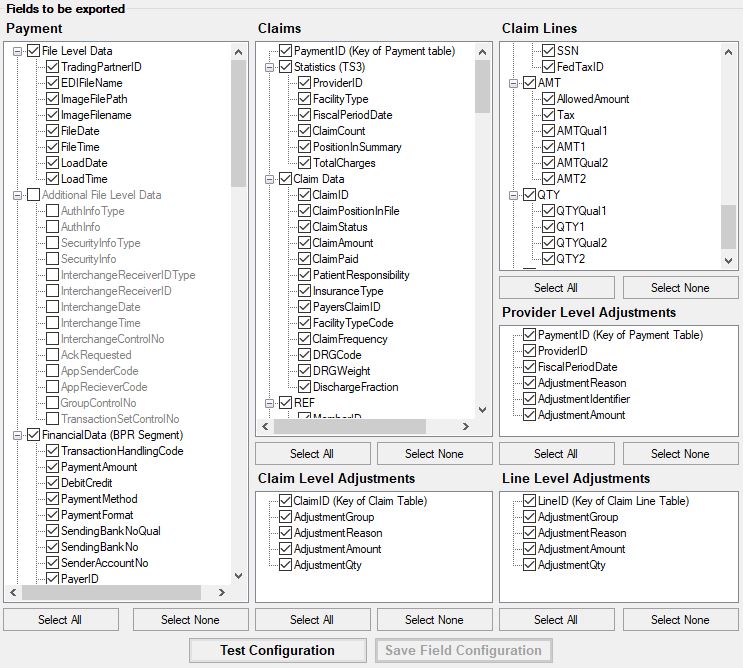Image resolution: width=743 pixels, height=668 pixels.
Task: Toggle AdjustmentGroup checkbox in Line Level Adjustments
Action: [x=529, y=517]
